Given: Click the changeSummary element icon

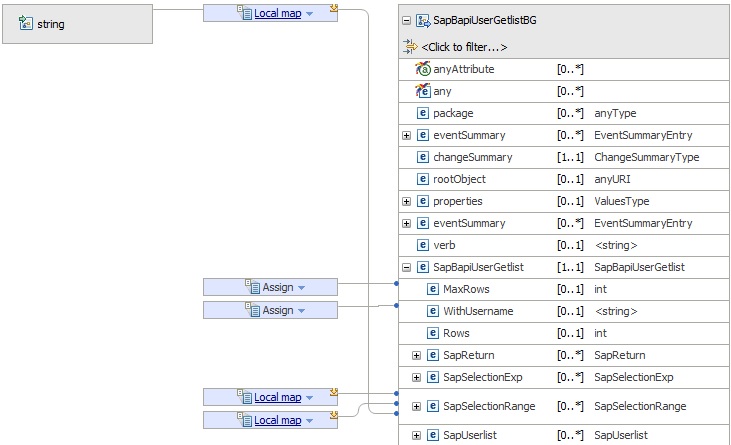Looking at the screenshot, I should point(423,157).
